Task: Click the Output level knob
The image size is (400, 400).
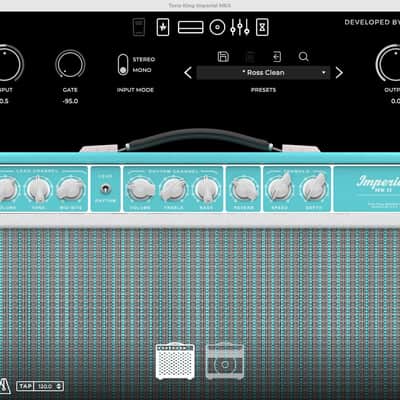Action: coord(389,63)
